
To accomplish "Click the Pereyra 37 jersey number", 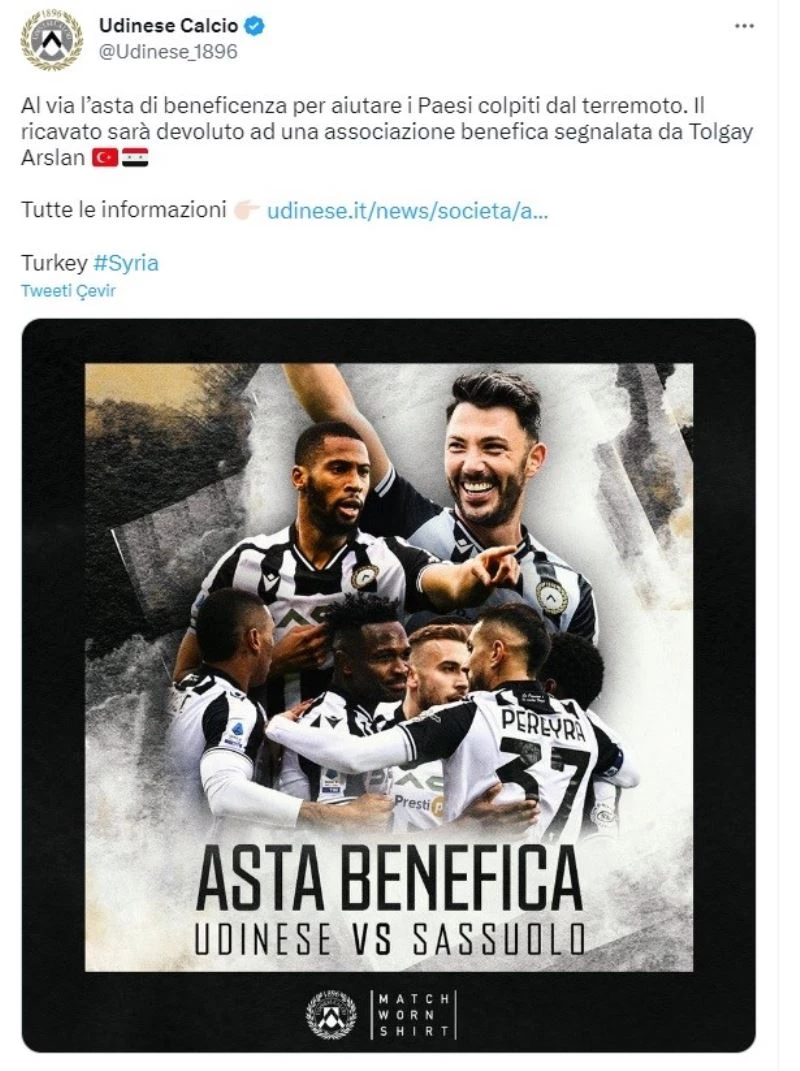I will pos(543,784).
